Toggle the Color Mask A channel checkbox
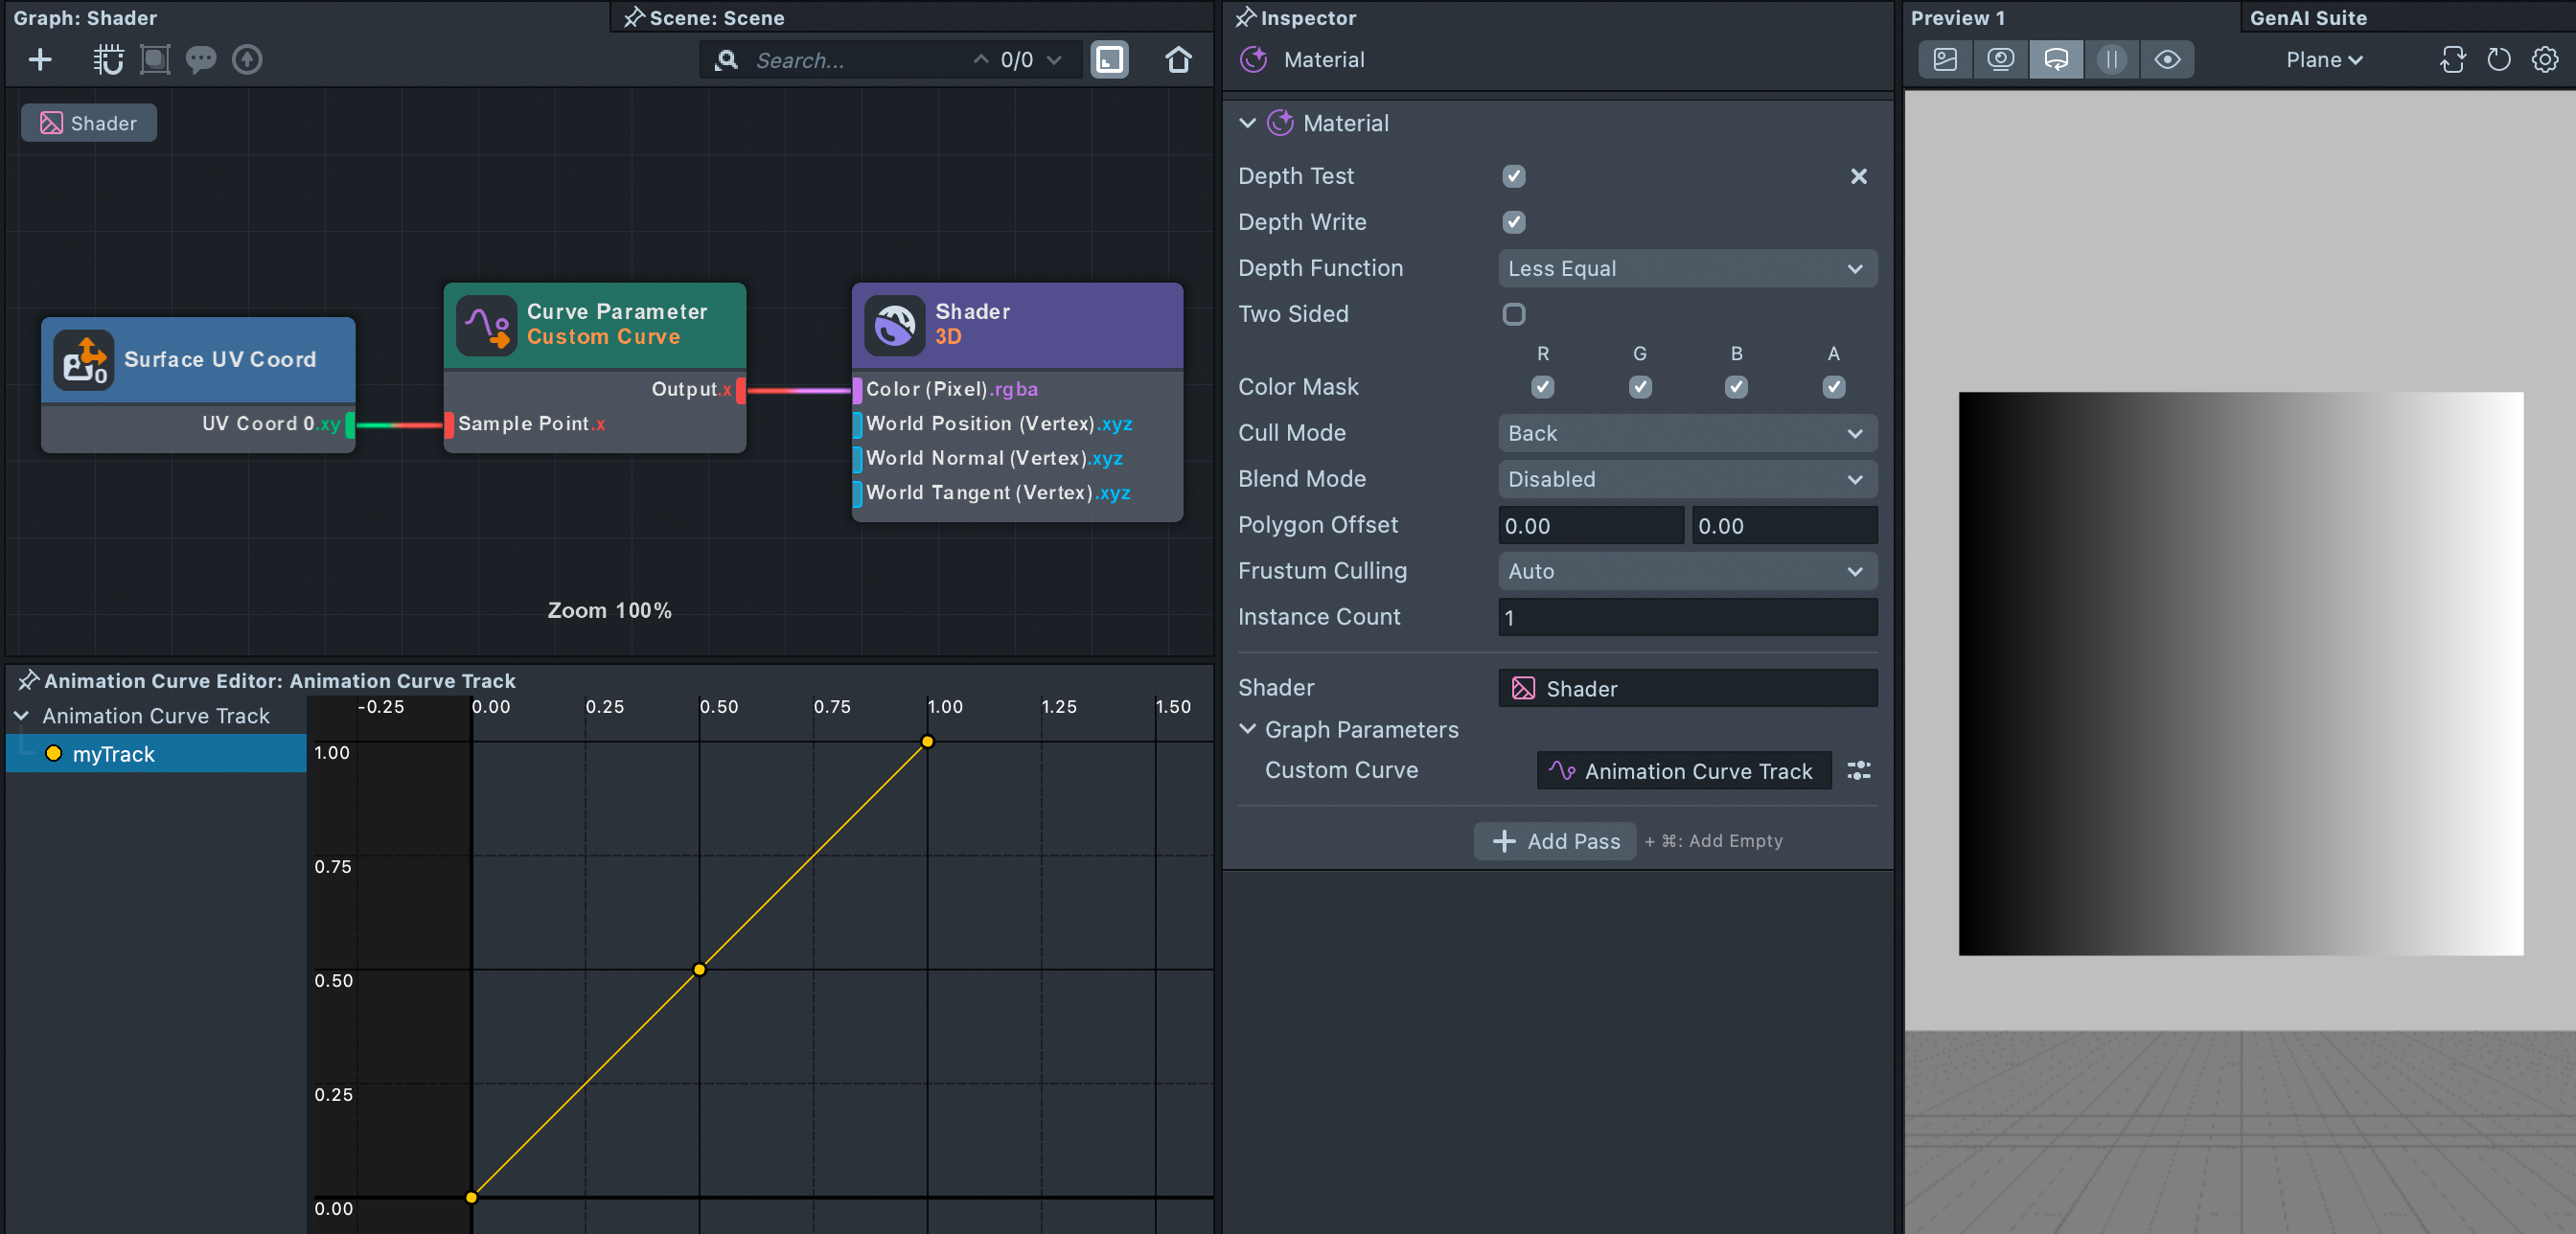The image size is (2576, 1234). [1833, 387]
